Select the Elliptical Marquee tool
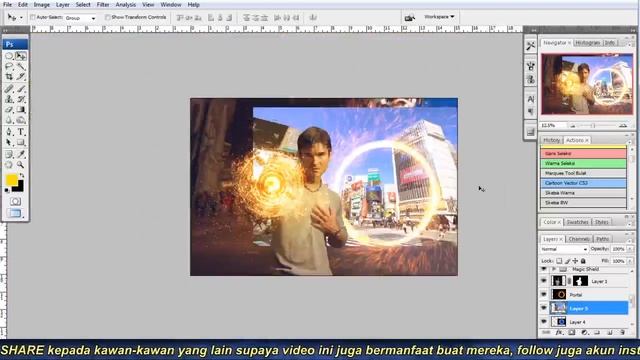640x360 pixels. click(9, 56)
